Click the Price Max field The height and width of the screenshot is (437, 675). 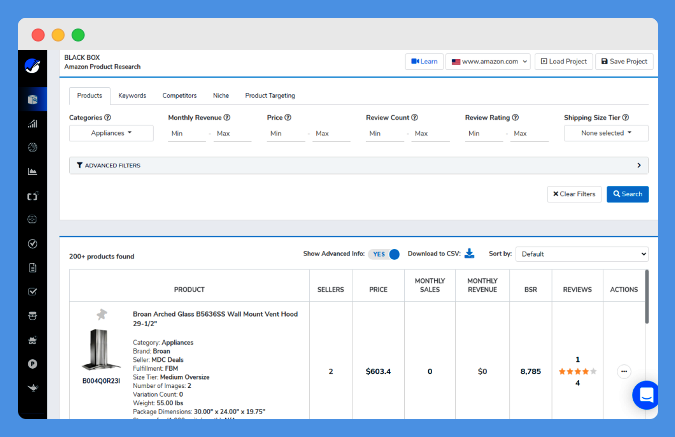click(x=331, y=134)
